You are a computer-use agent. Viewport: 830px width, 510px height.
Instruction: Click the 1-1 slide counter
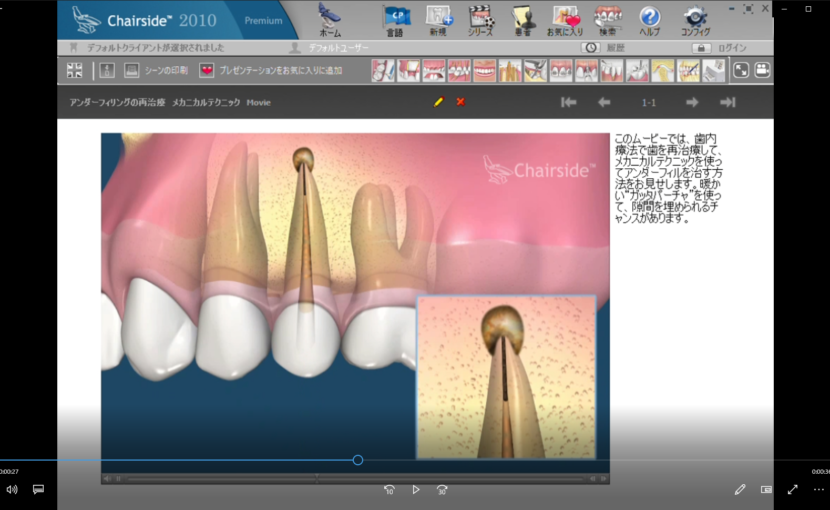(x=648, y=103)
